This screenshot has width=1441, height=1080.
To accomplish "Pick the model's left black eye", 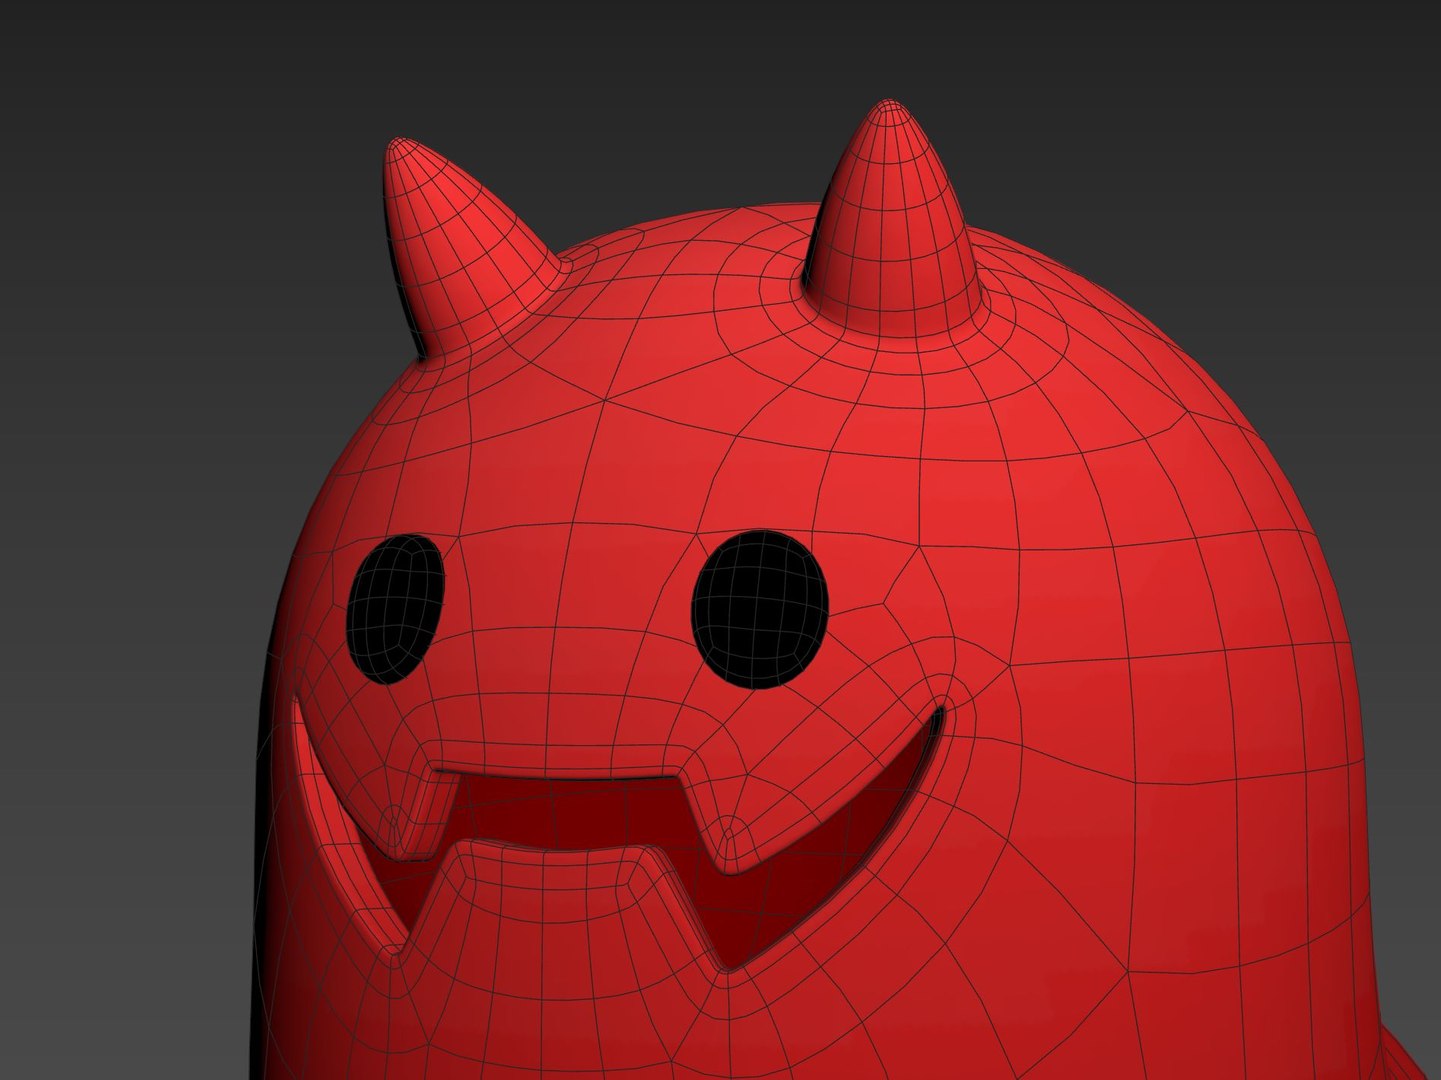I will [x=396, y=608].
